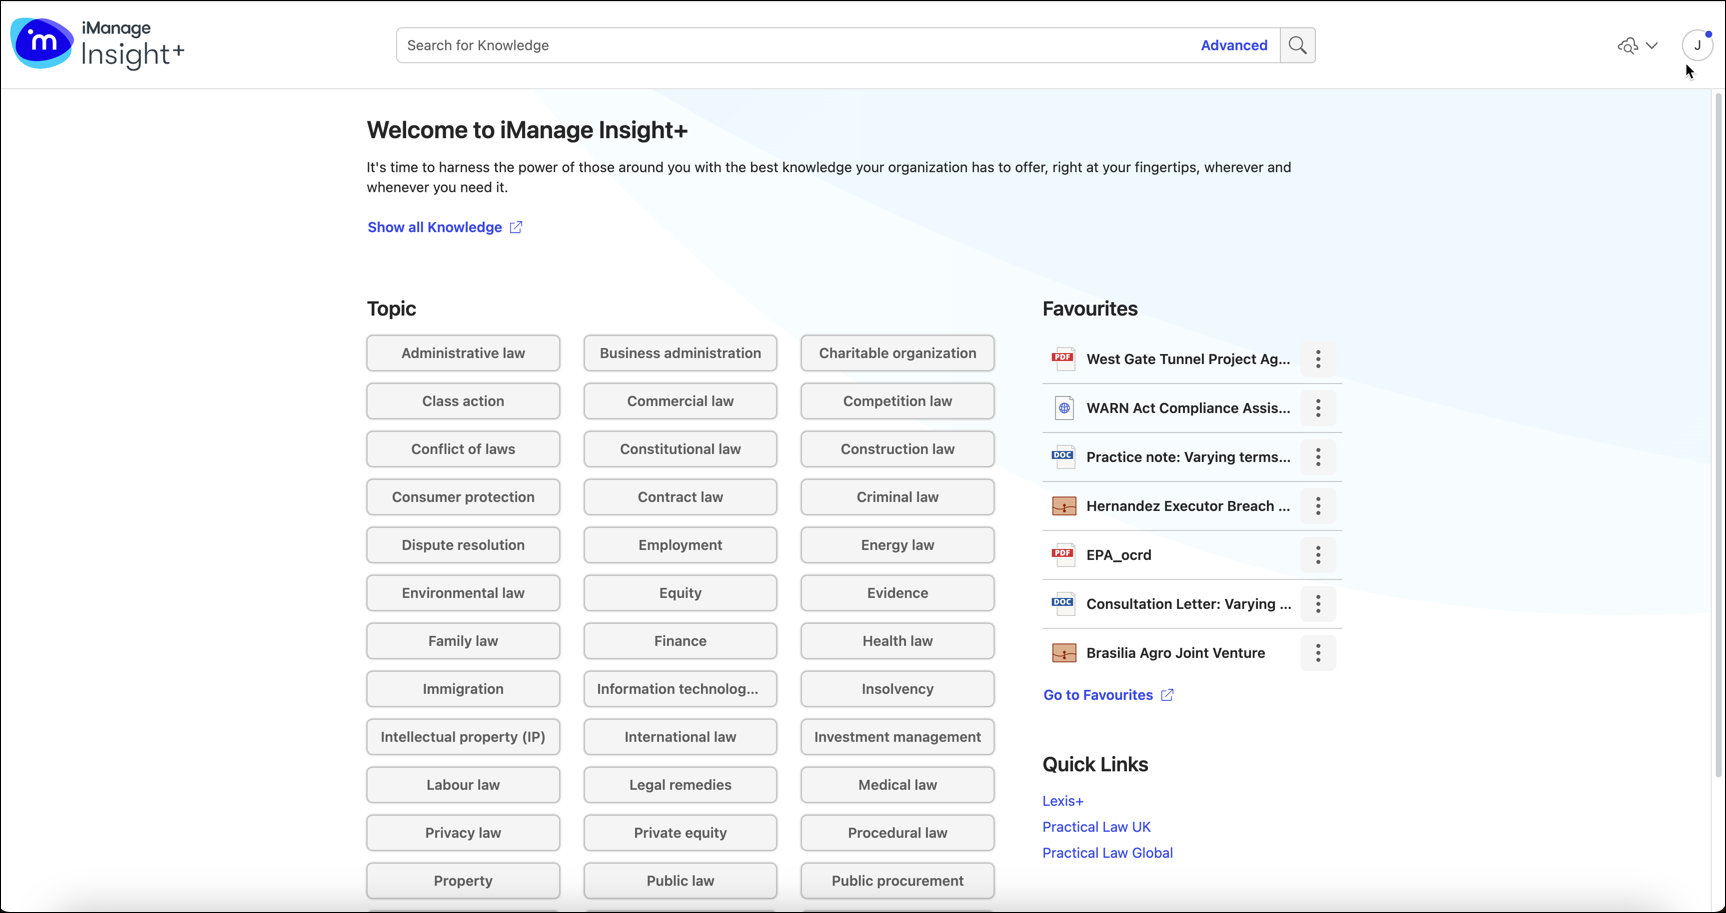Click the matter icon for Brasilia Agro Joint Venture
The width and height of the screenshot is (1726, 913).
(x=1063, y=652)
